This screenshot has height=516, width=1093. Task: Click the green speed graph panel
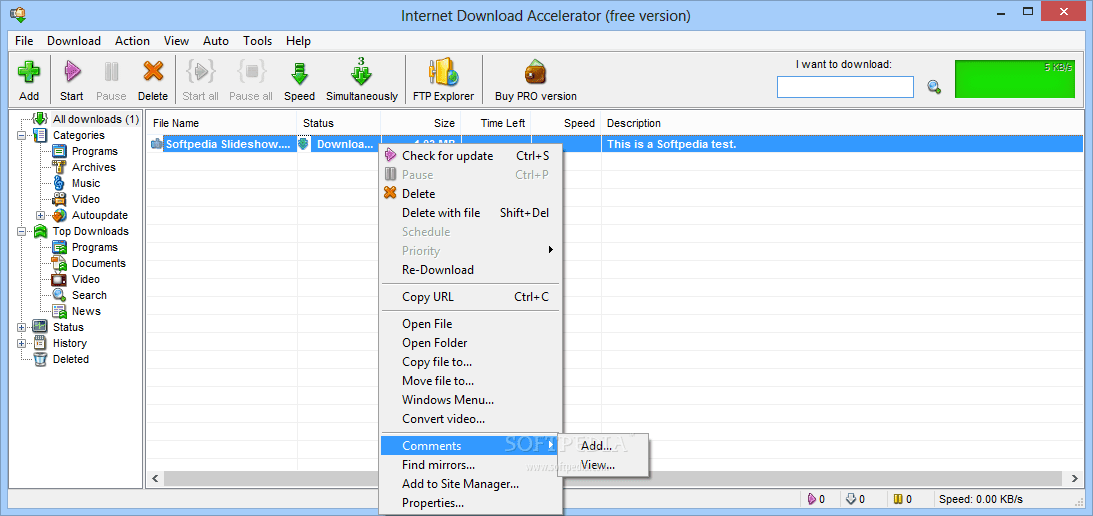(x=1015, y=79)
